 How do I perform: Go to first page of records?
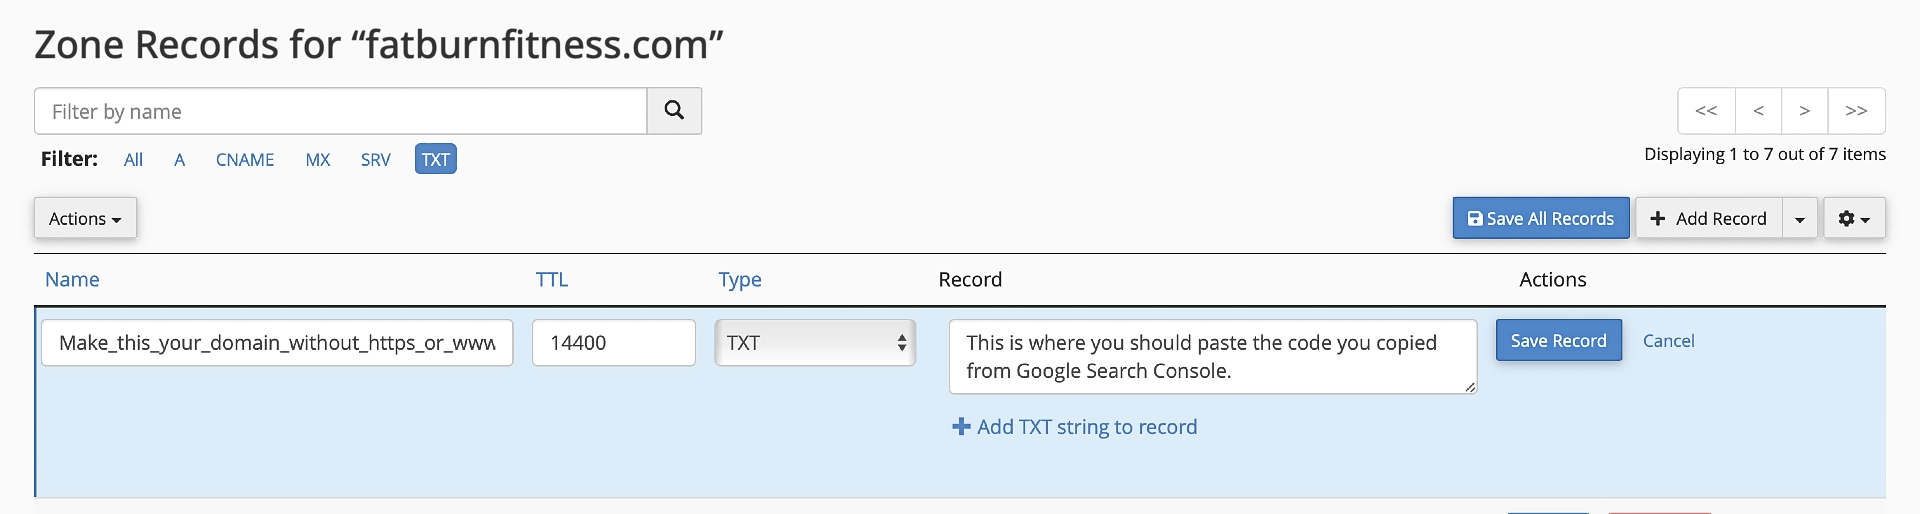pyautogui.click(x=1706, y=111)
